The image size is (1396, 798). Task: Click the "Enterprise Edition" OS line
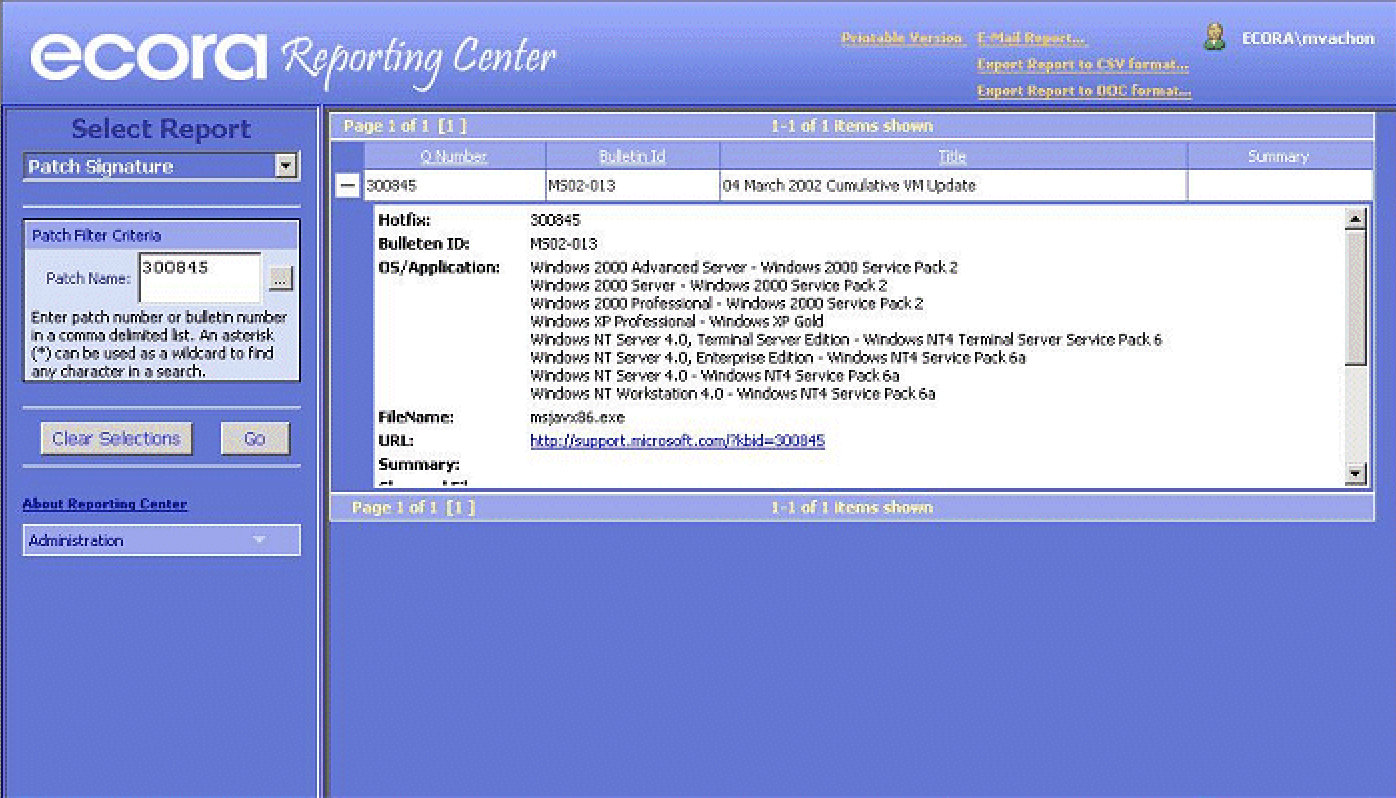pyautogui.click(x=778, y=358)
